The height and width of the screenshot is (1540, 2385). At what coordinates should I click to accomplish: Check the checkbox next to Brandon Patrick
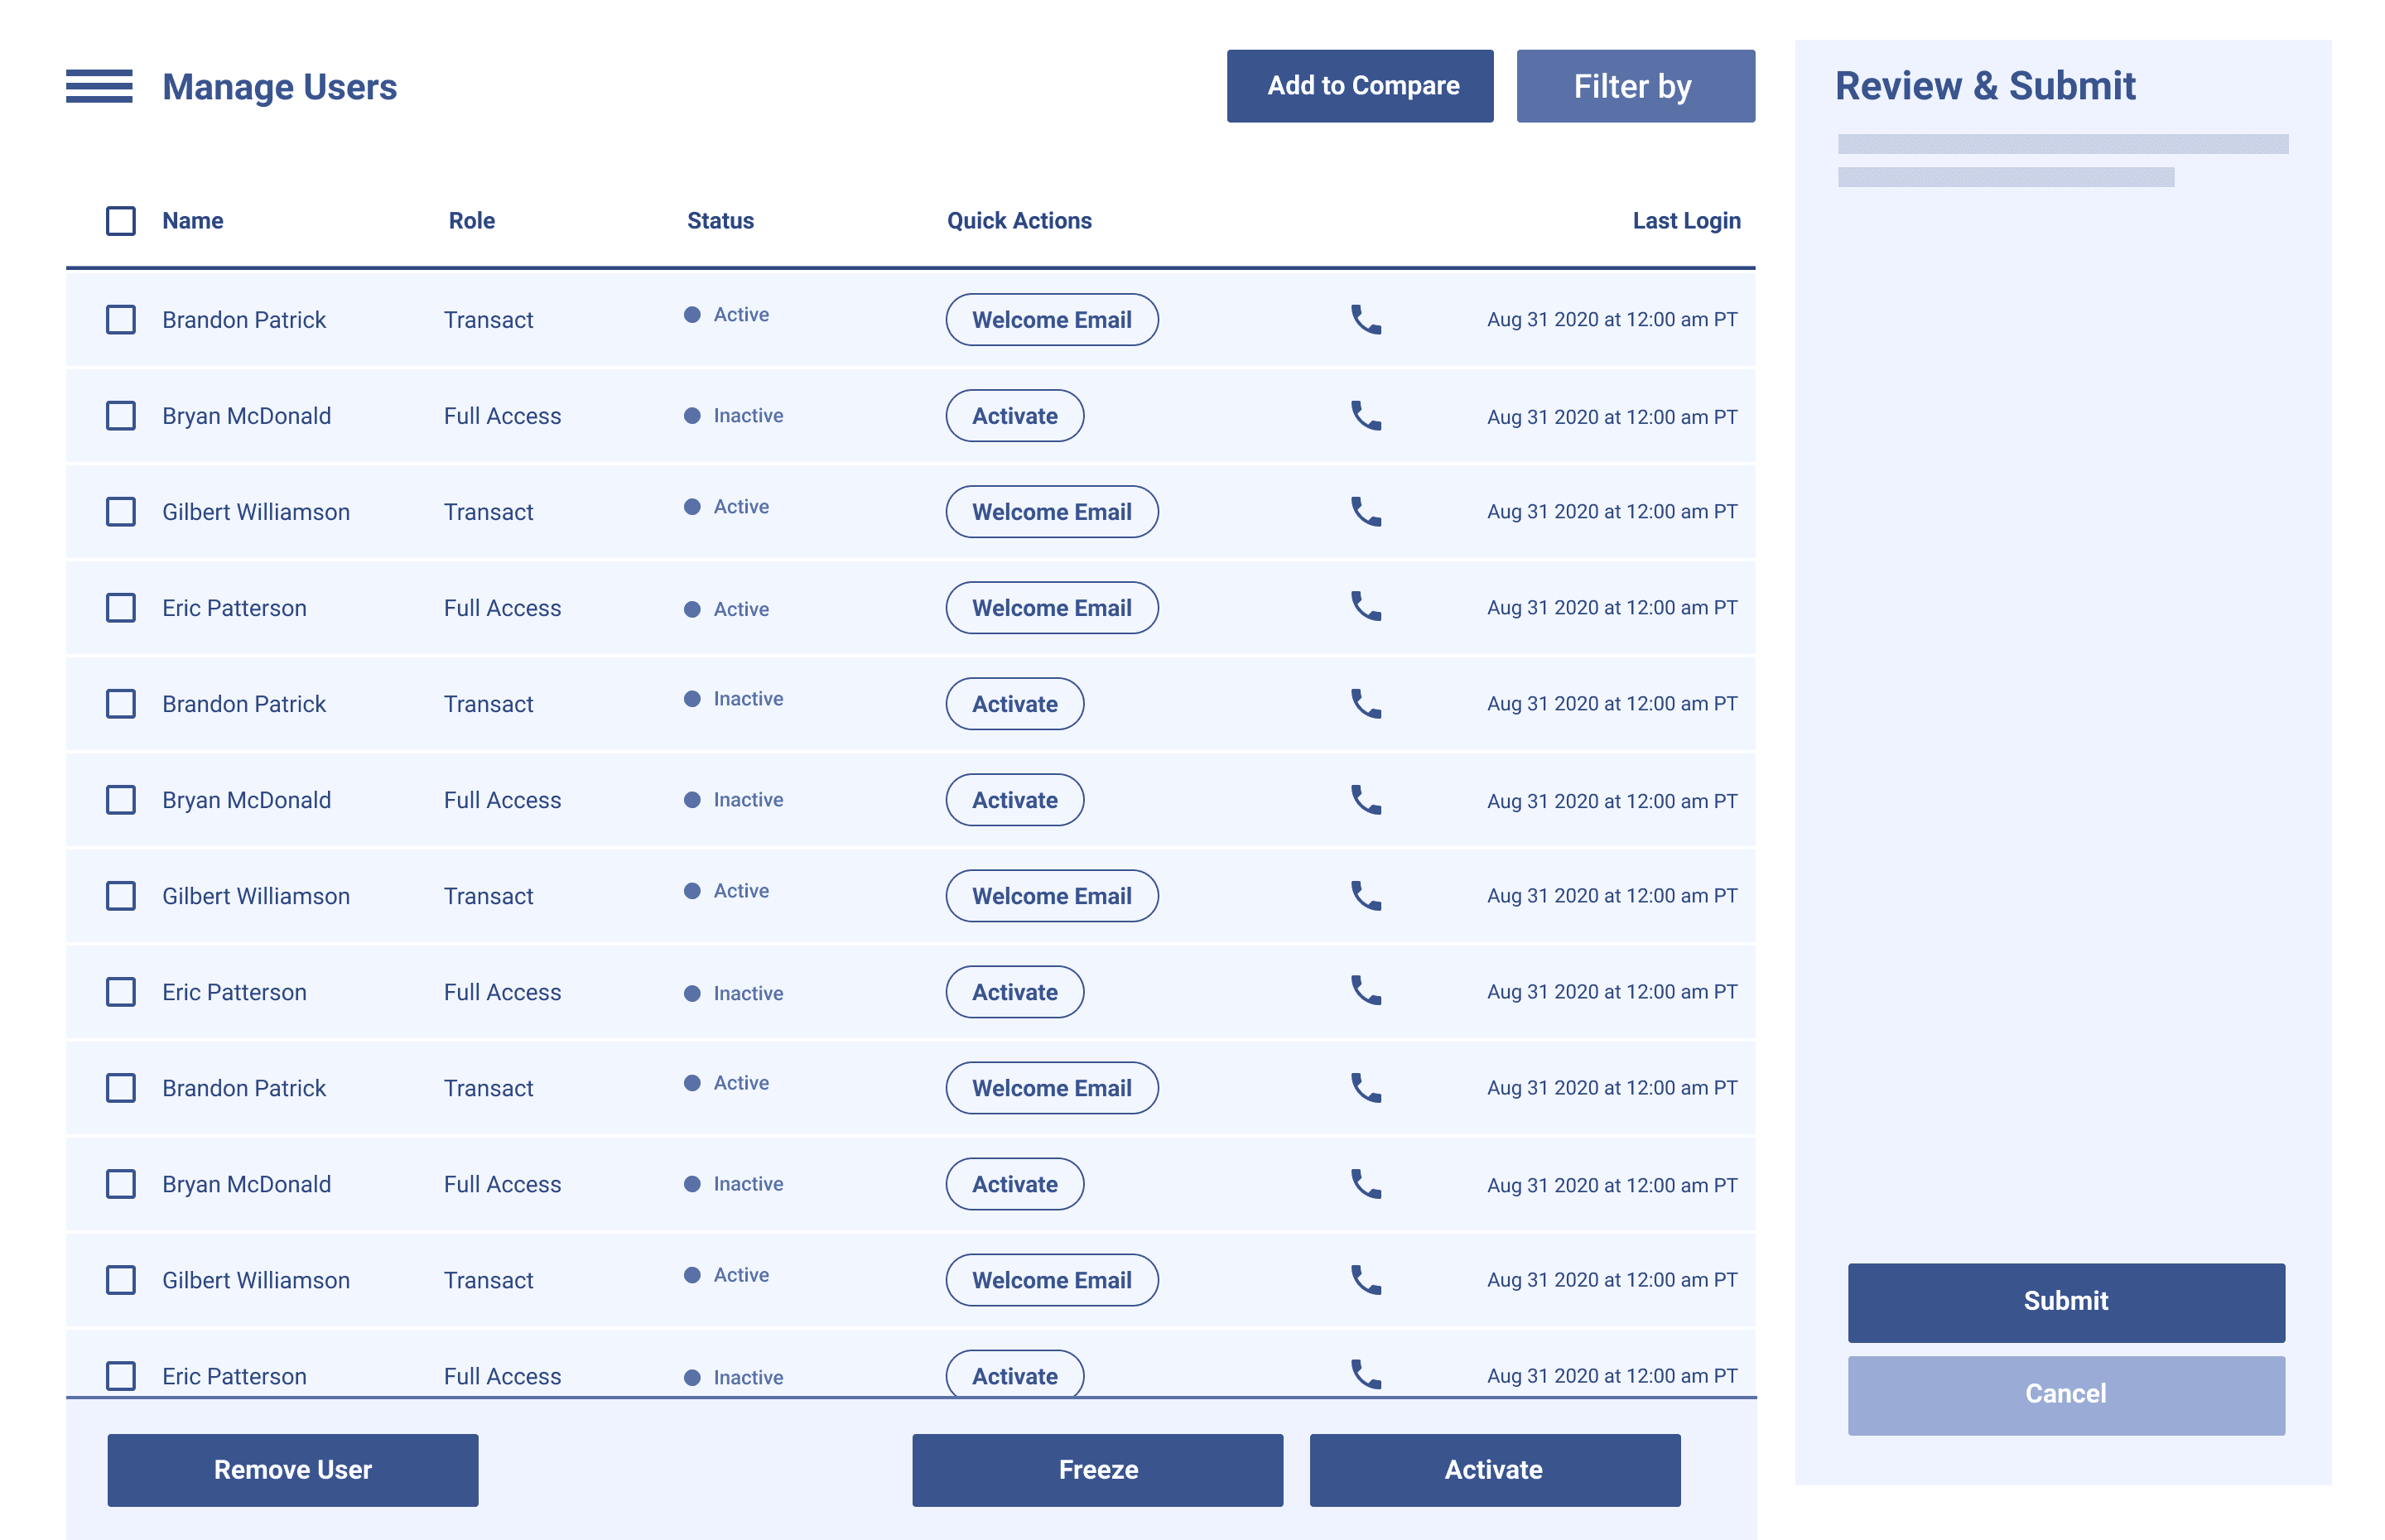tap(120, 320)
